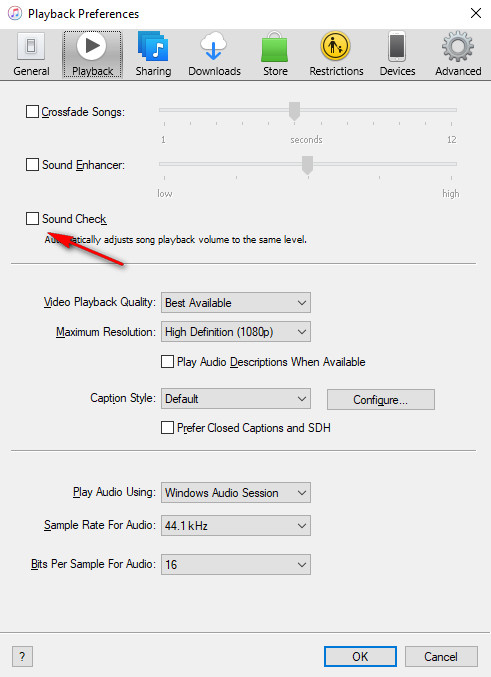Enable the Crossfade Songs checkbox

(32, 112)
